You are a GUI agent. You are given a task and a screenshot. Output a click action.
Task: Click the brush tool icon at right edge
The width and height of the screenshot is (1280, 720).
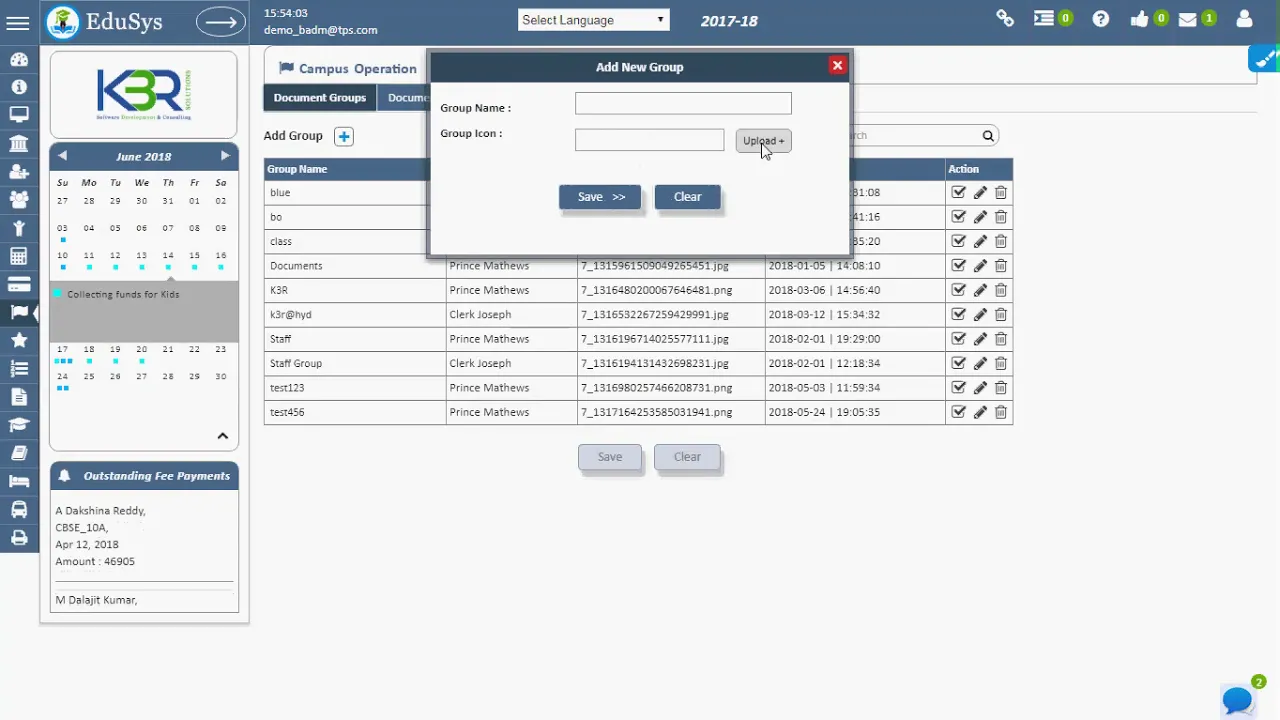click(1265, 58)
